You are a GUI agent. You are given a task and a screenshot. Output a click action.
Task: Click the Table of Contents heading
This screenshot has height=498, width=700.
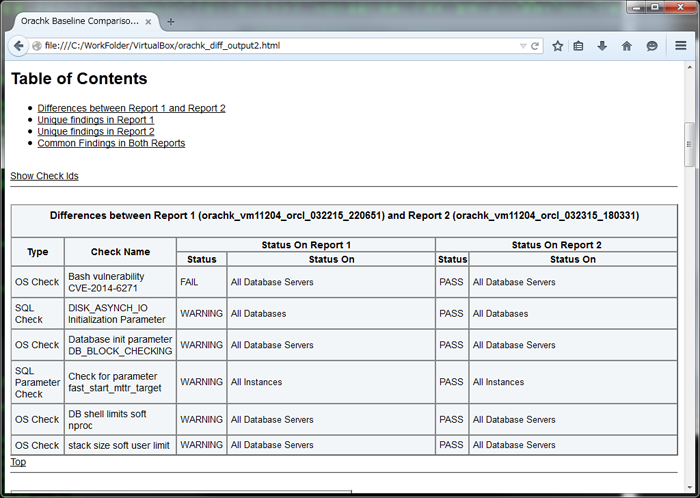79,79
